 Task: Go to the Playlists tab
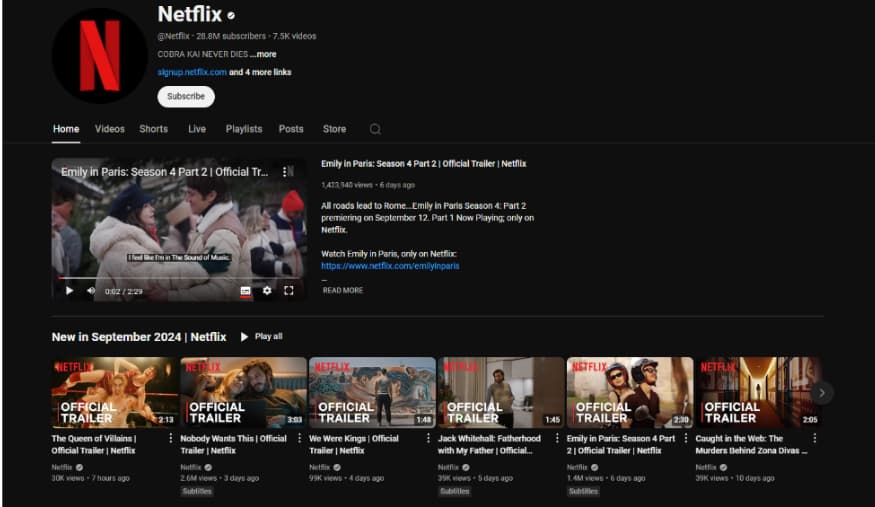244,129
